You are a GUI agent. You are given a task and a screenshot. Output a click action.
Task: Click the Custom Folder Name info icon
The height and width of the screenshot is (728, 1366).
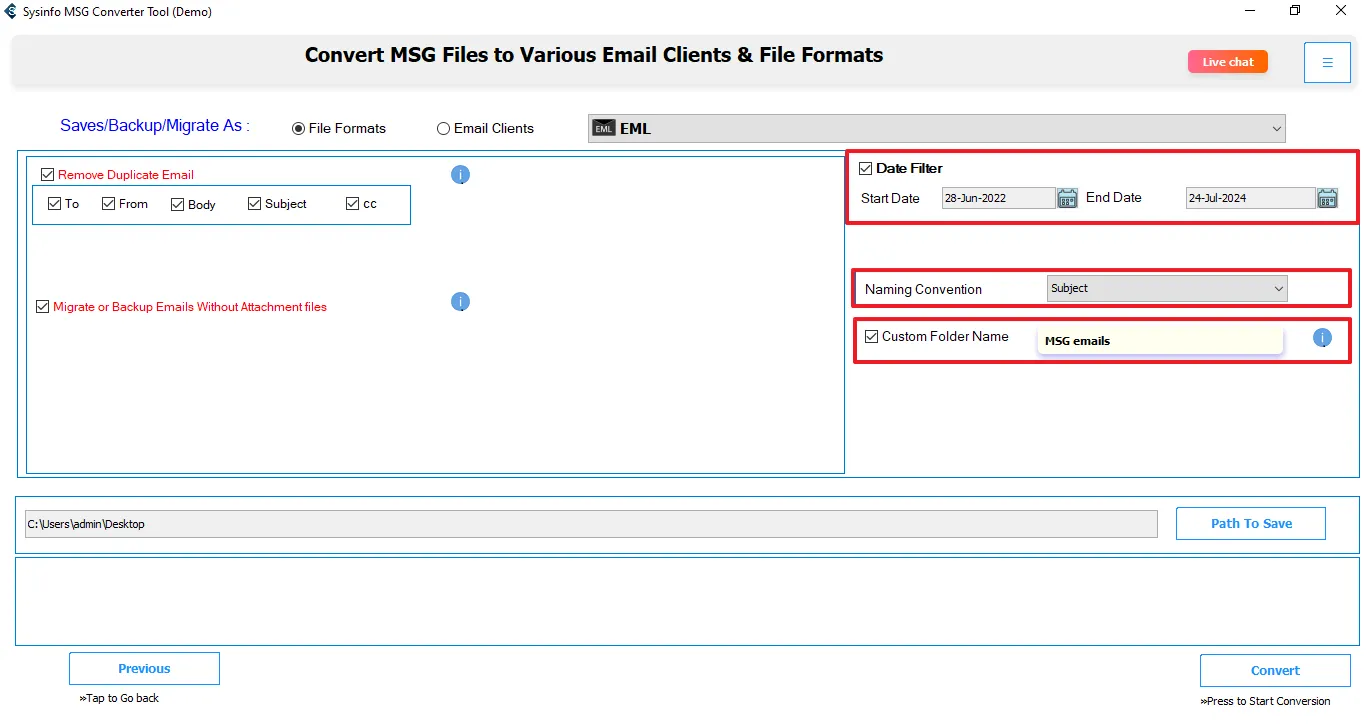(1322, 338)
